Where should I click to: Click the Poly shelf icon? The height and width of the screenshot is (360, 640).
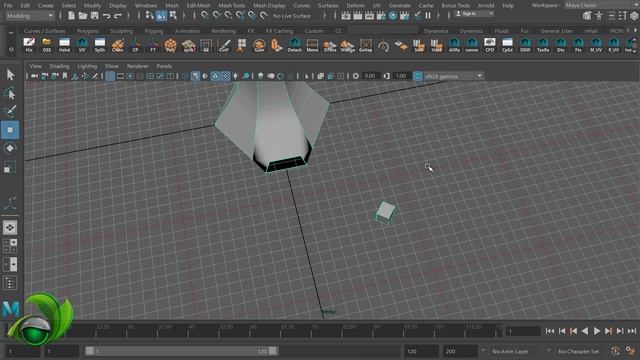(x=171, y=45)
